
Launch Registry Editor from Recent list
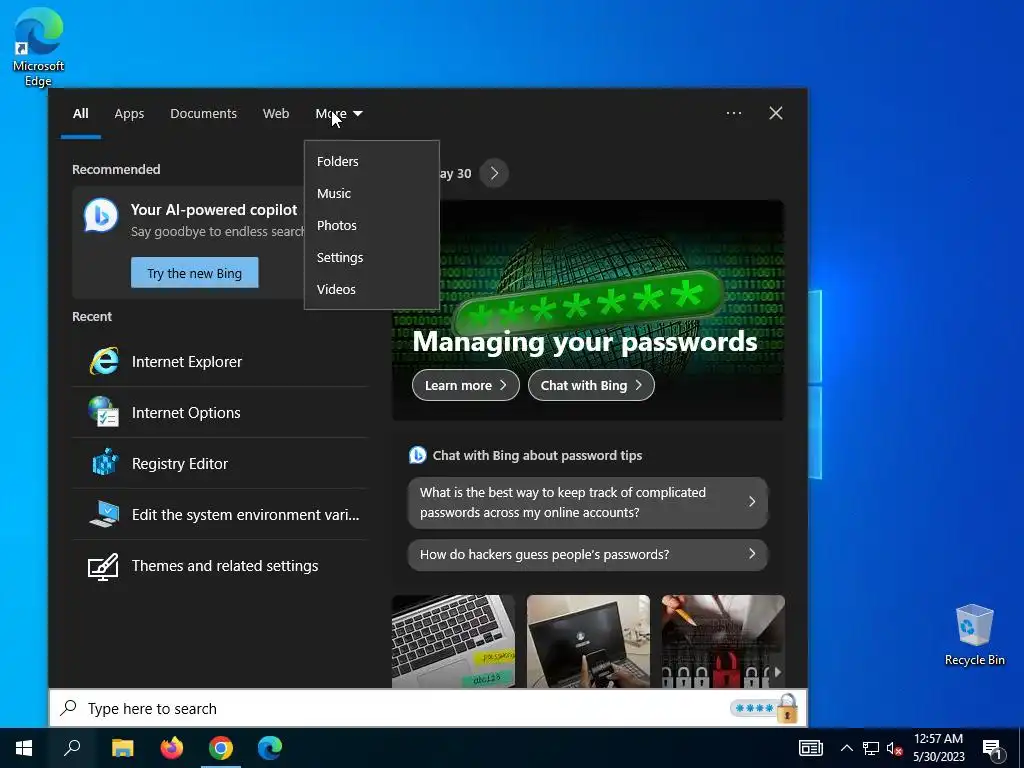coord(220,464)
